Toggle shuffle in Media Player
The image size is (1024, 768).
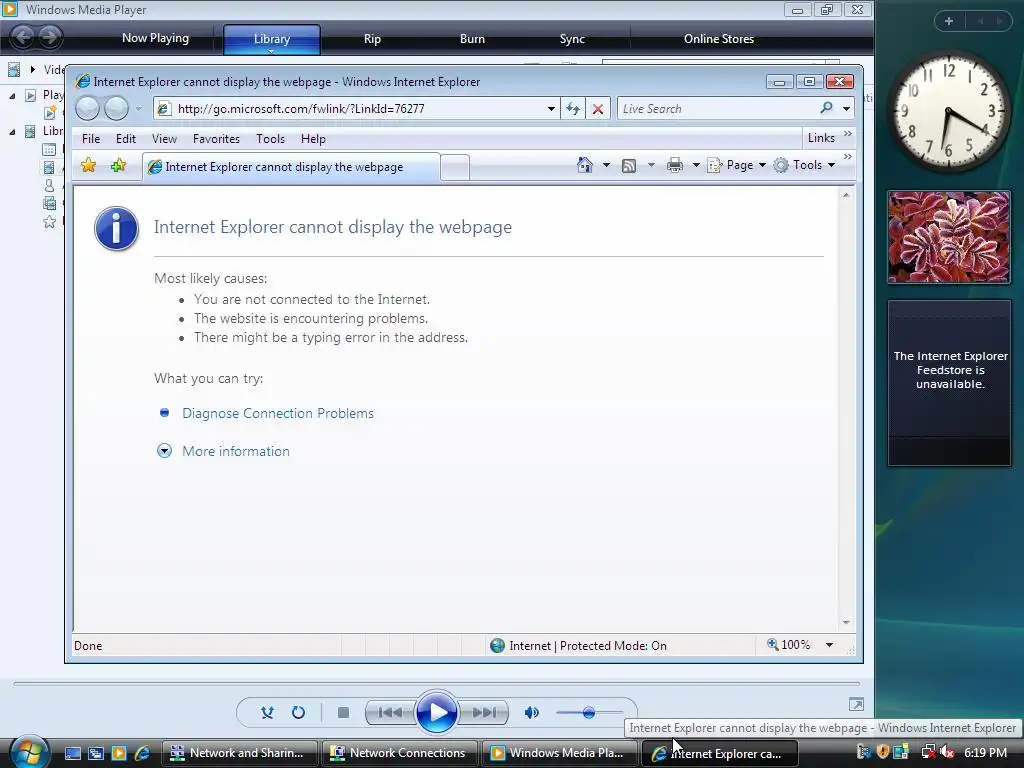coord(267,712)
